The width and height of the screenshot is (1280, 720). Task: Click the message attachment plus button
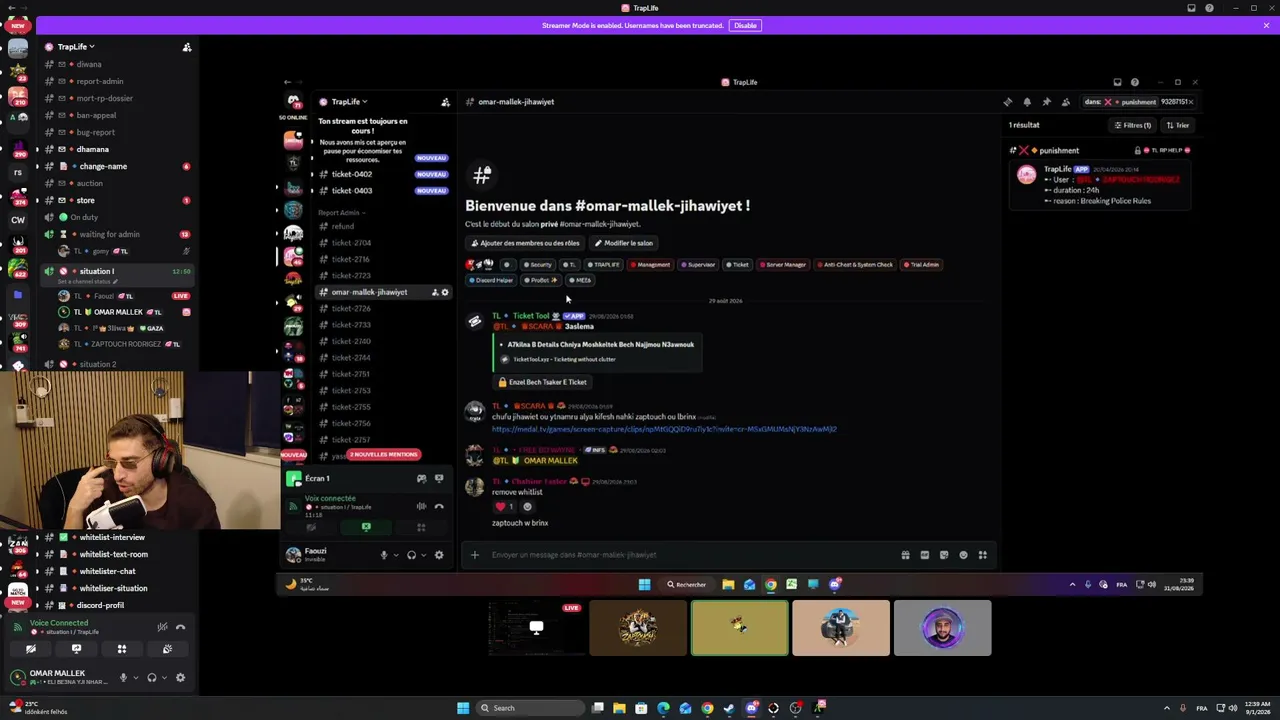tap(475, 555)
